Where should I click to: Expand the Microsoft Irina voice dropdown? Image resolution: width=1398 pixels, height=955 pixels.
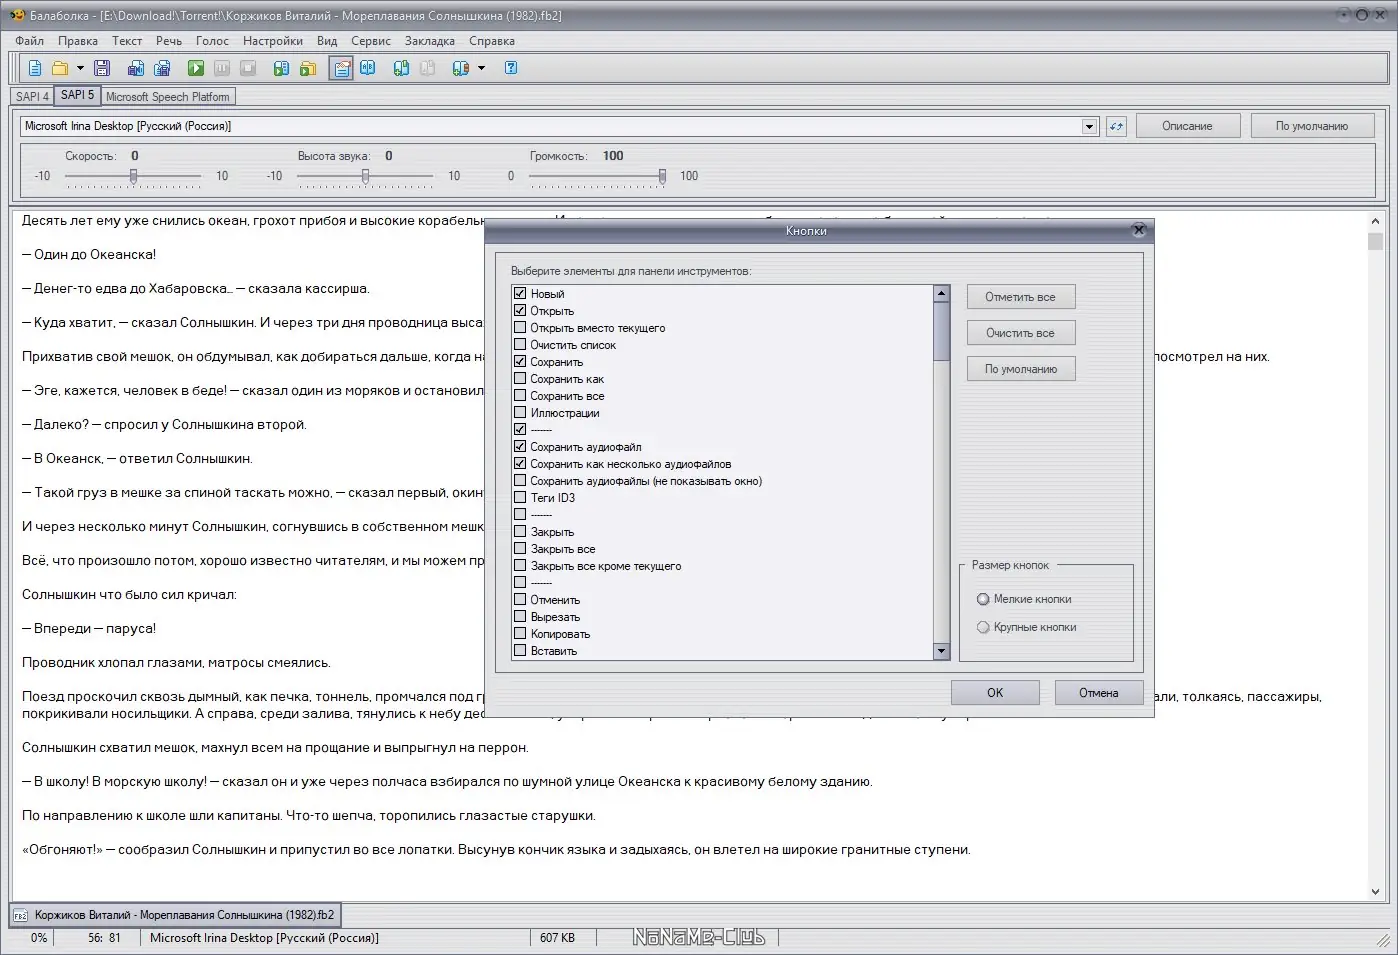pos(1089,126)
